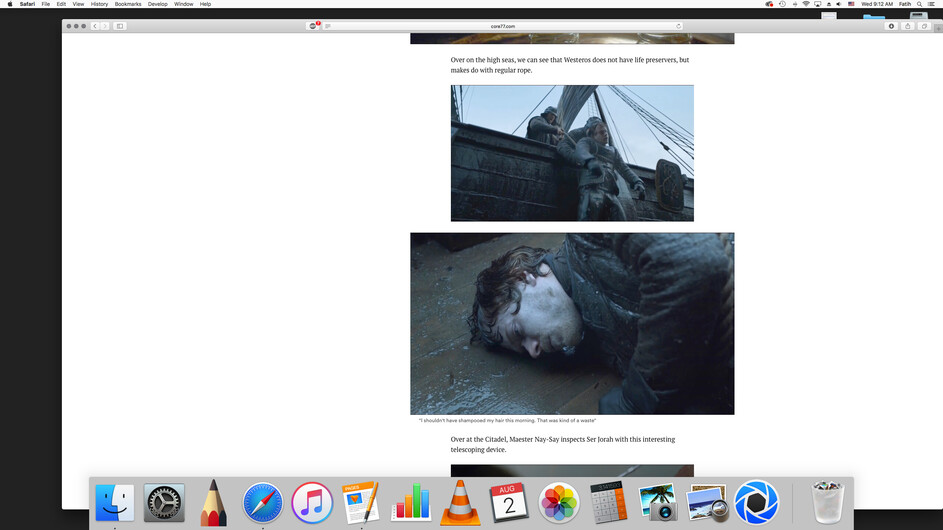943x530 pixels.
Task: Launch System Preferences from Dock
Action: click(164, 502)
